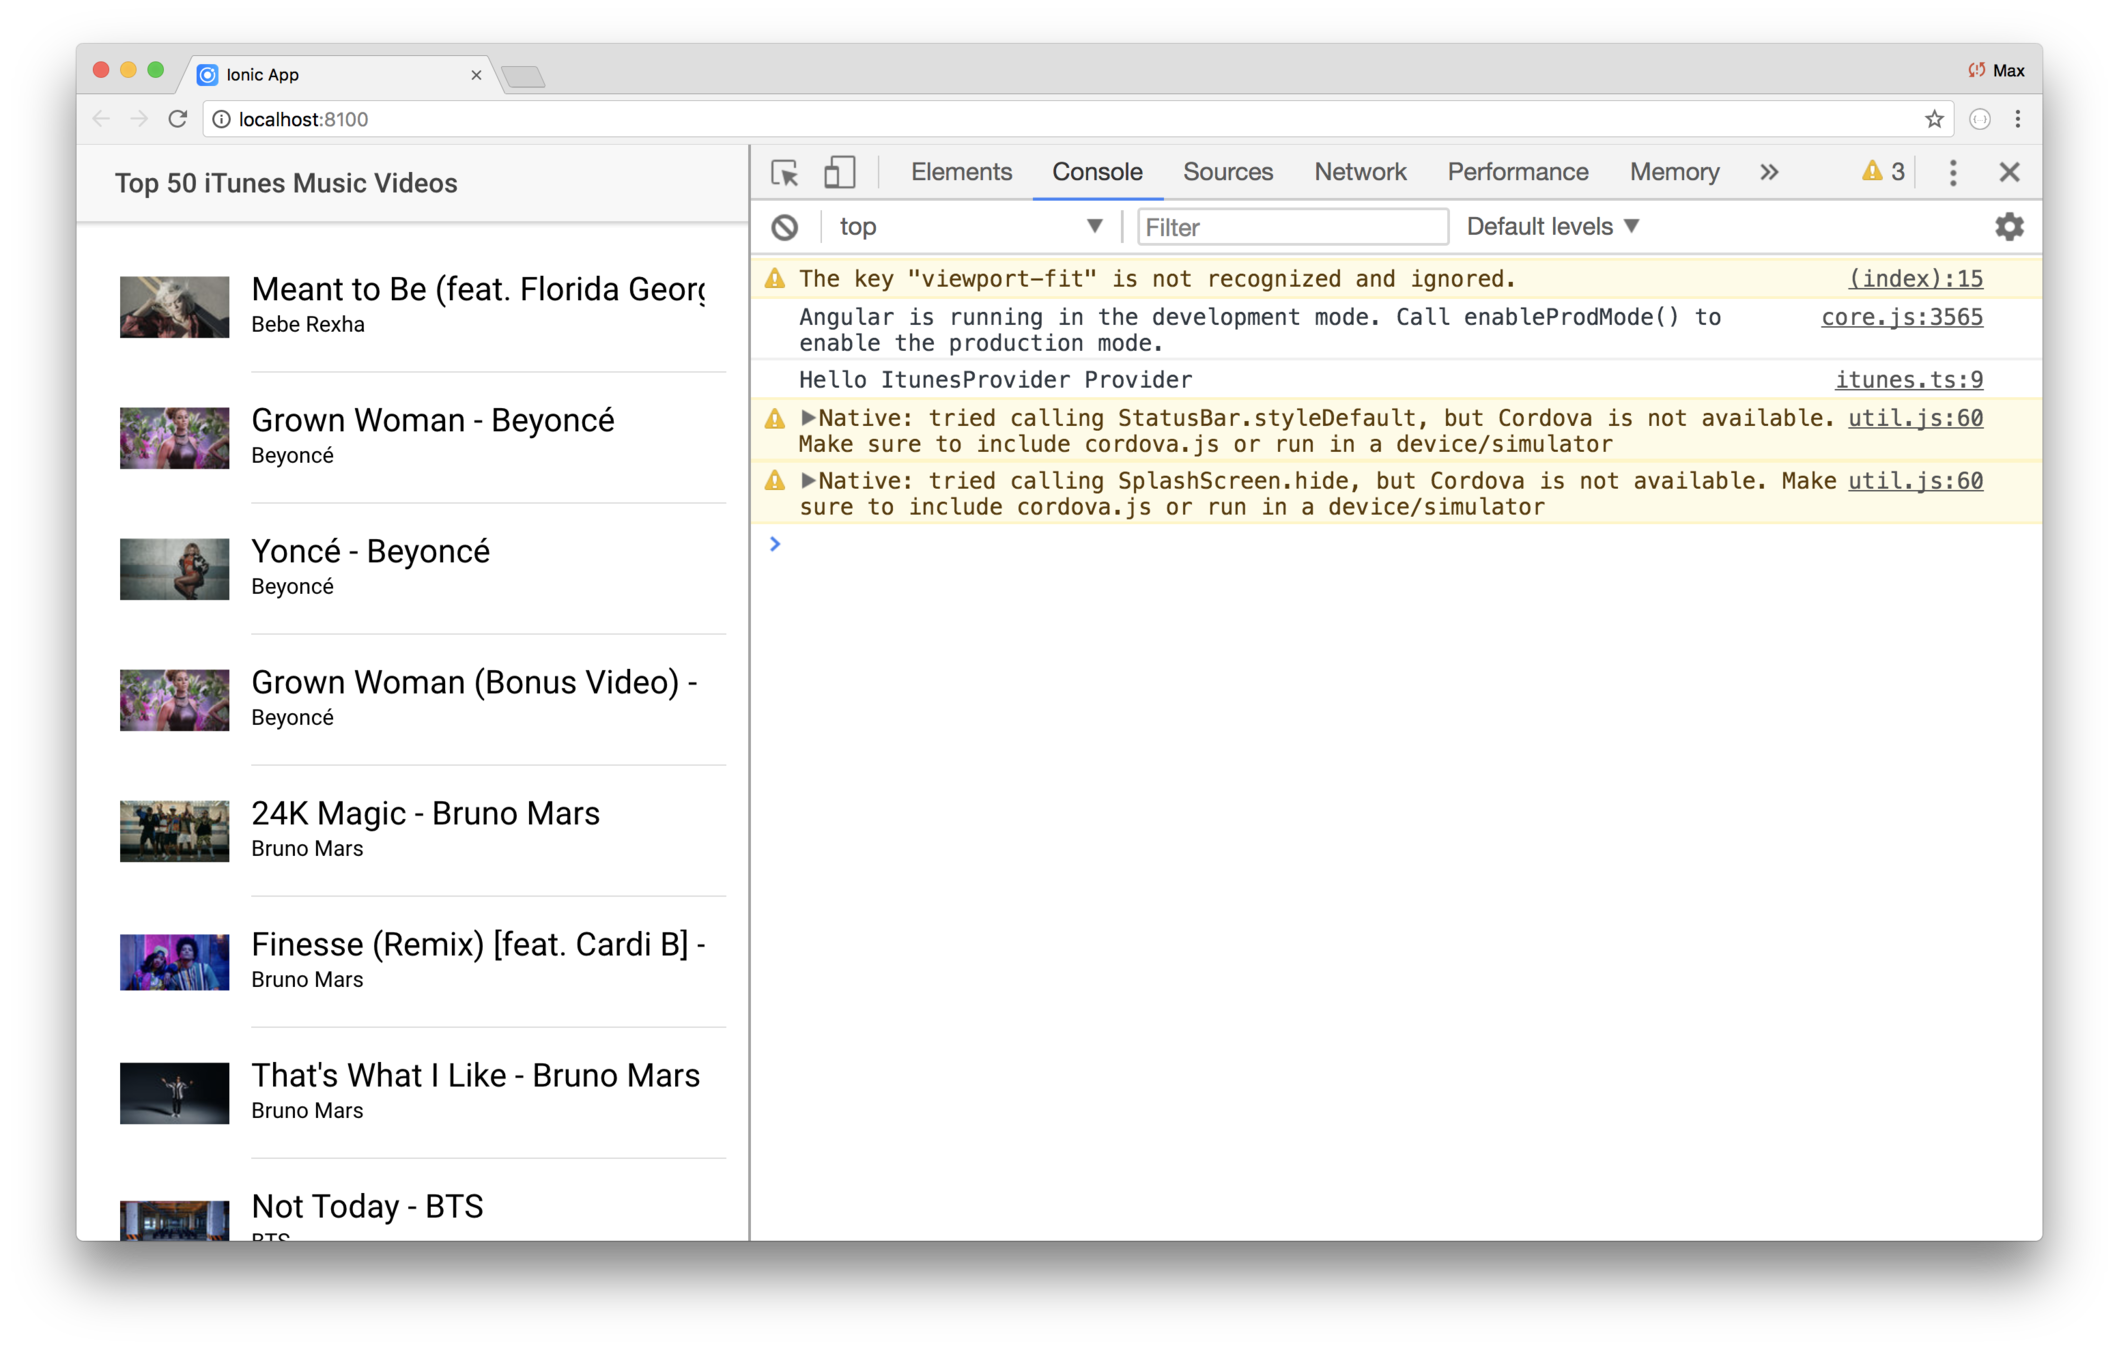Expand the StatusBar.styleDefault warning message

808,418
